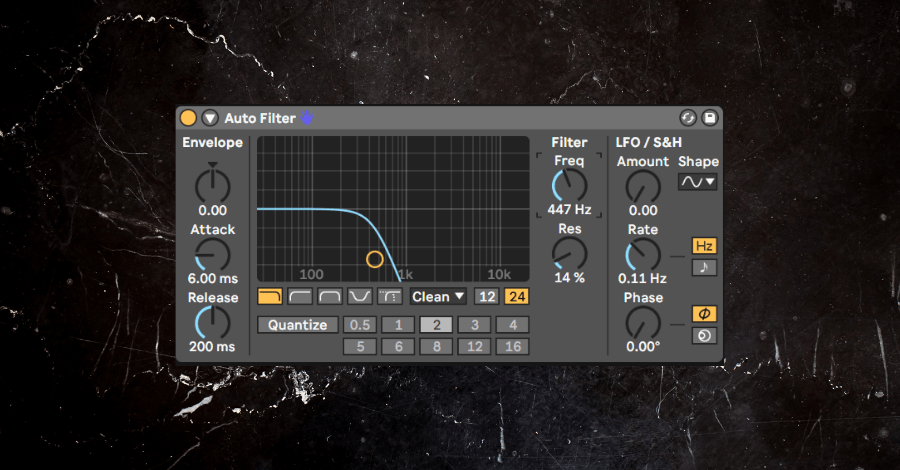Click the 200 ms release value
The width and height of the screenshot is (900, 470).
pyautogui.click(x=212, y=347)
